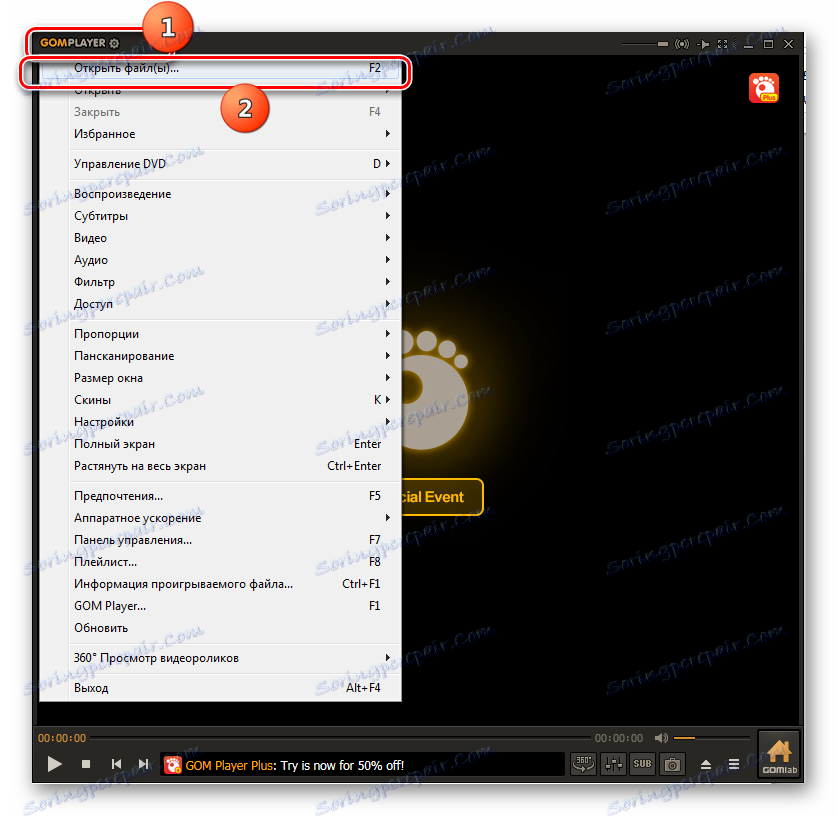Click the GOMPLAYER logo text
838x816 pixels.
(73, 43)
